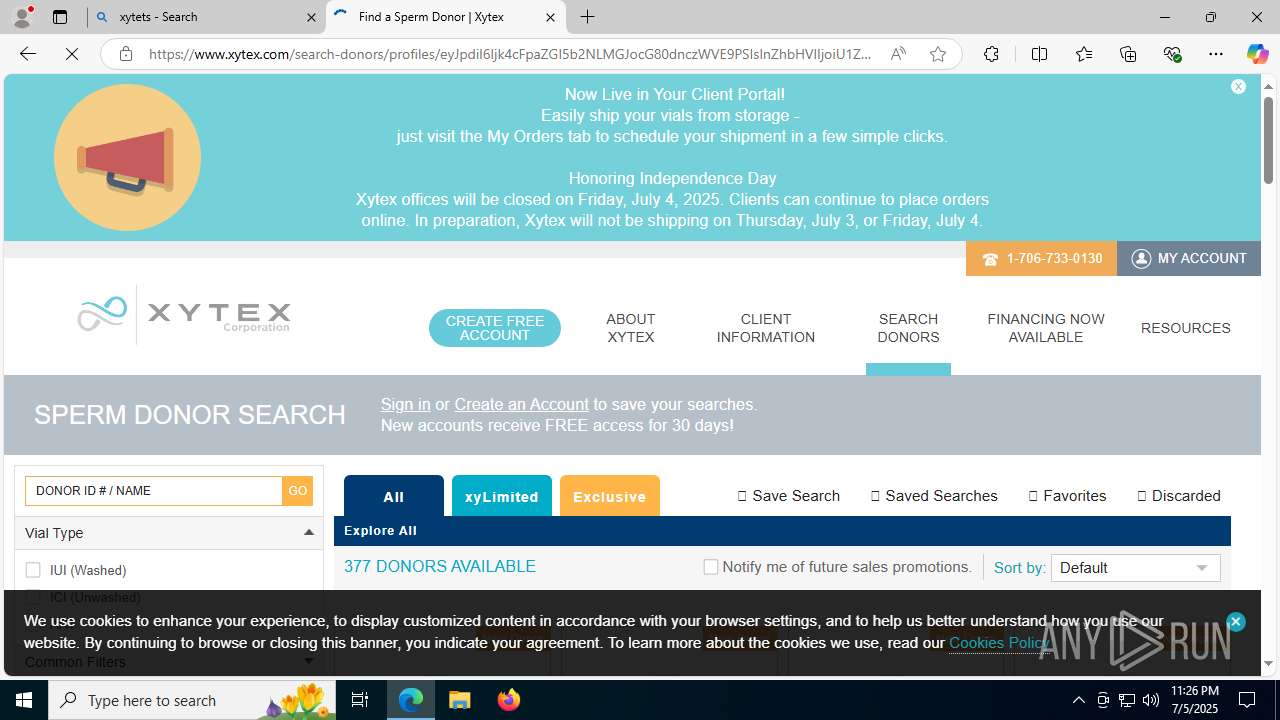Open Browser essentials icon
The height and width of the screenshot is (720, 1280).
coord(1172,54)
